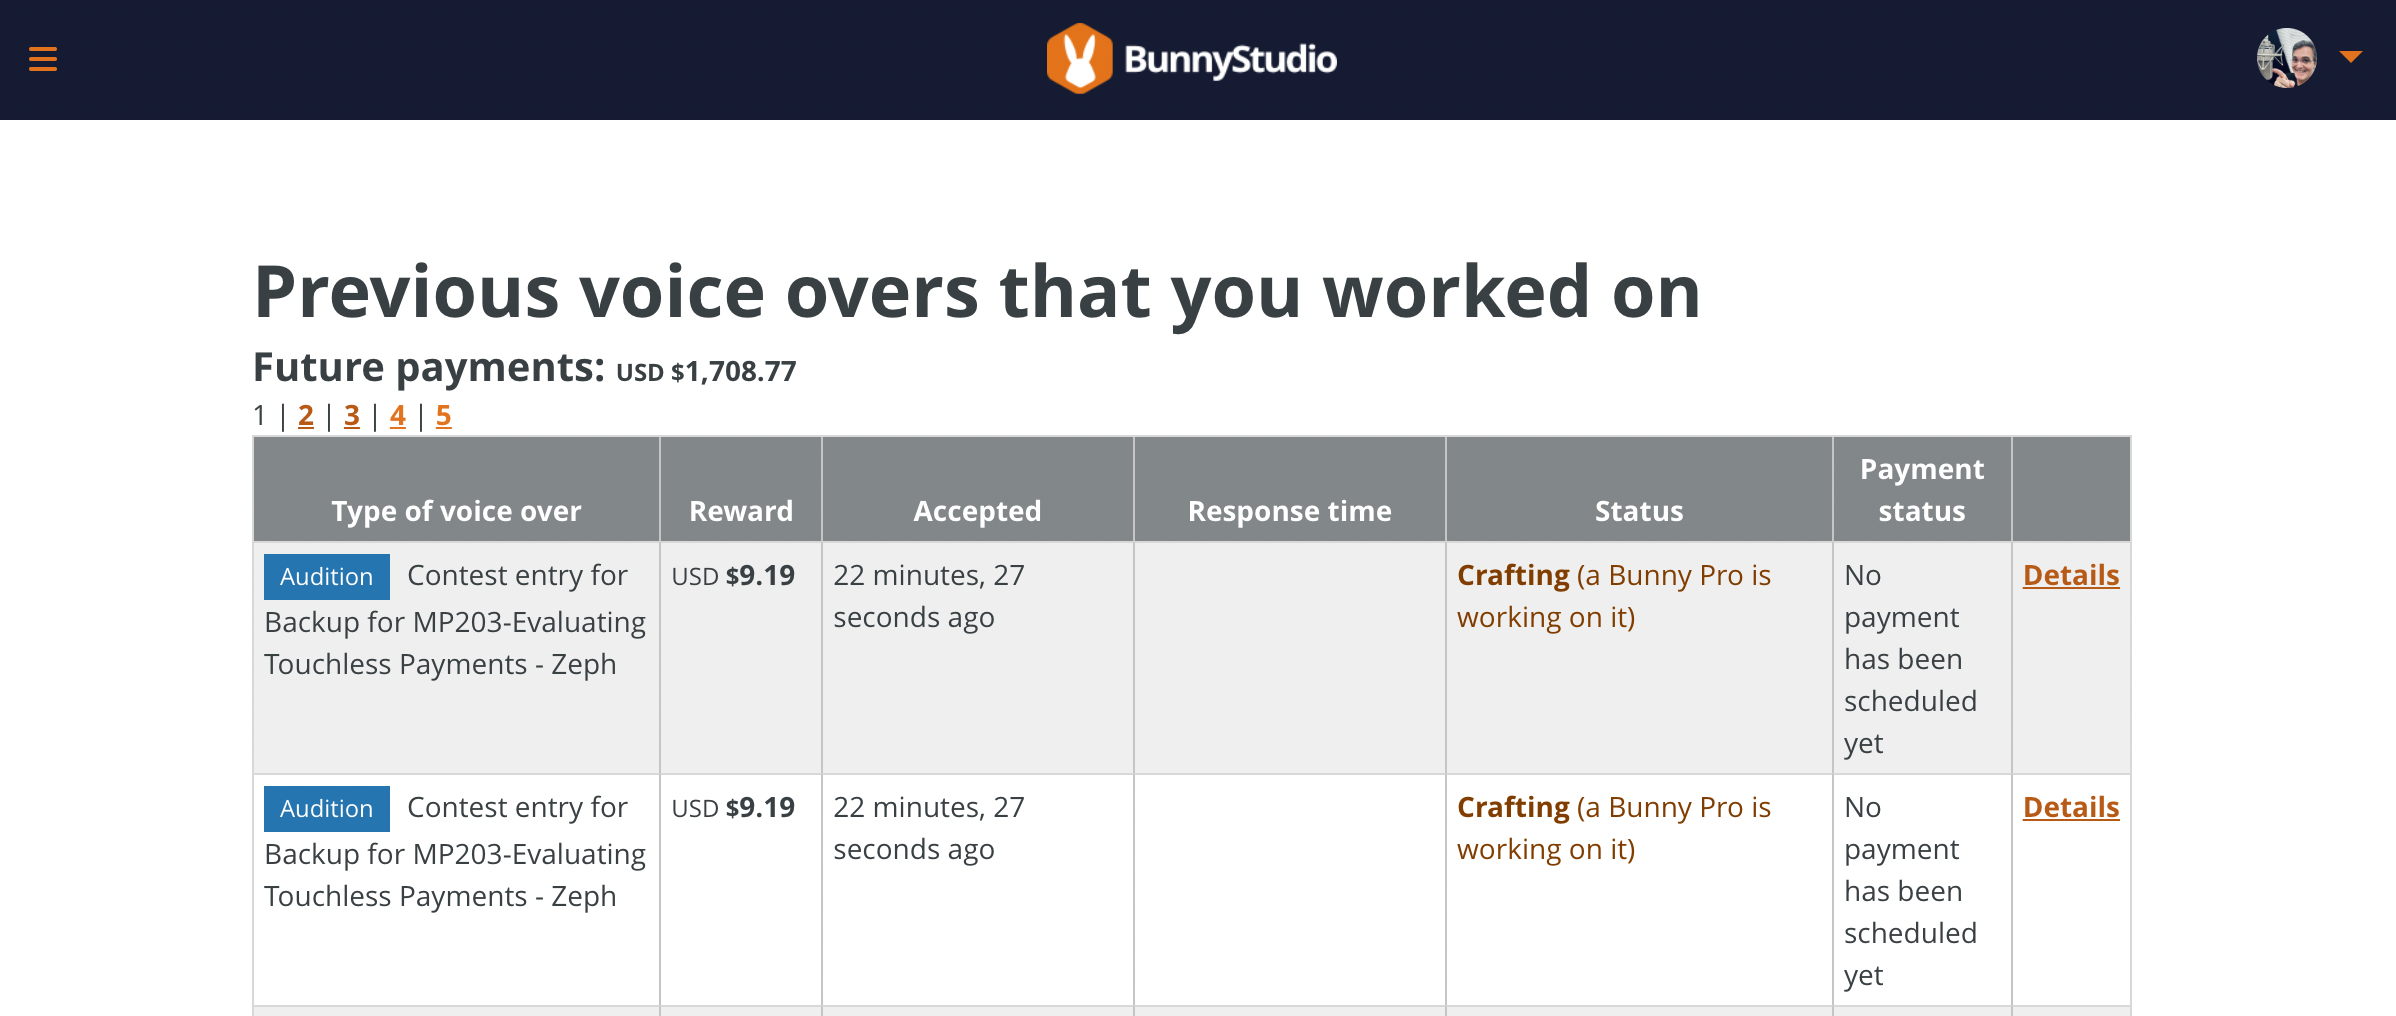Image resolution: width=2396 pixels, height=1016 pixels.
Task: Go to page 2 of results
Action: click(x=306, y=415)
